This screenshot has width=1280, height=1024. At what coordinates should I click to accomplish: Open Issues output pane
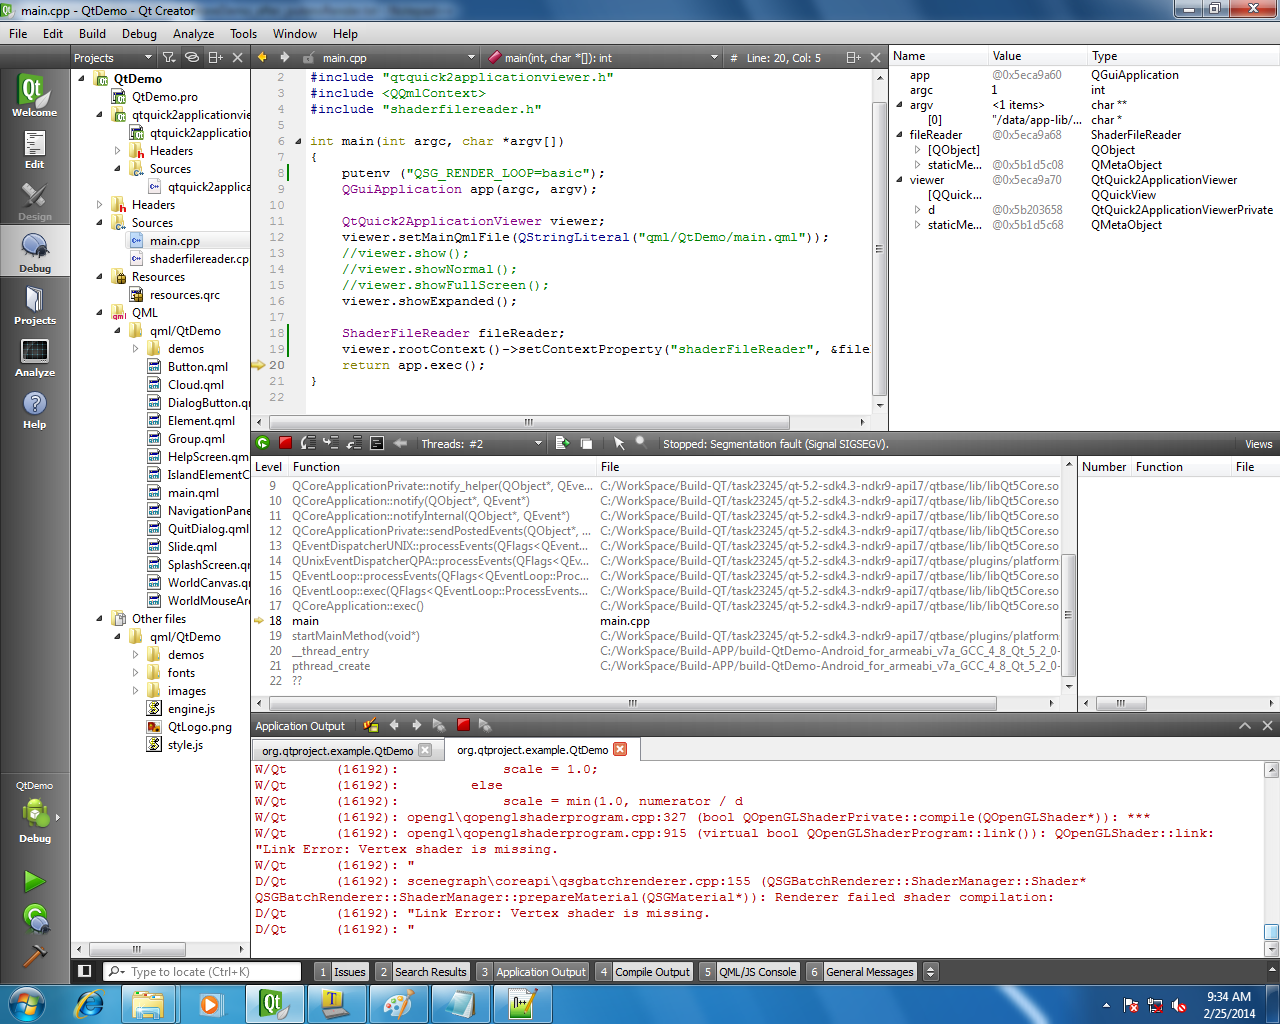[x=340, y=971]
